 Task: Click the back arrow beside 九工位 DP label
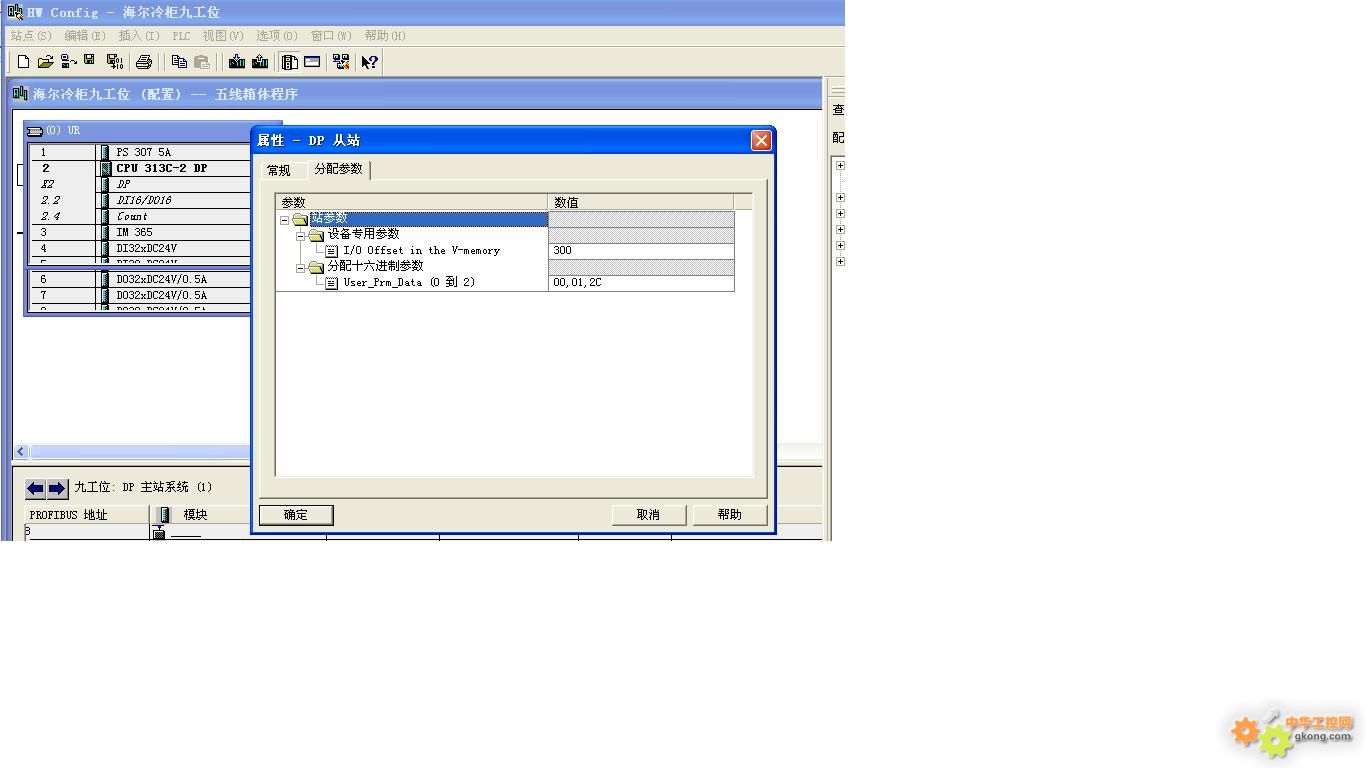click(35, 488)
